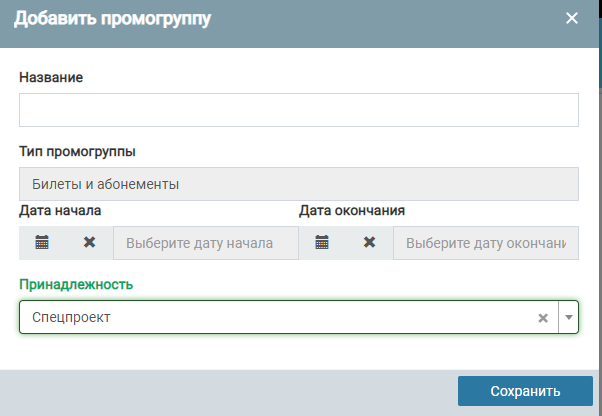Click the end date input field

tap(485, 243)
